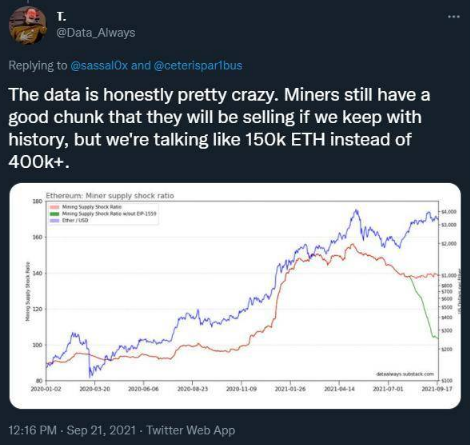Click the display name T.
Image resolution: width=470 pixels, height=445 pixels.
[x=61, y=16]
